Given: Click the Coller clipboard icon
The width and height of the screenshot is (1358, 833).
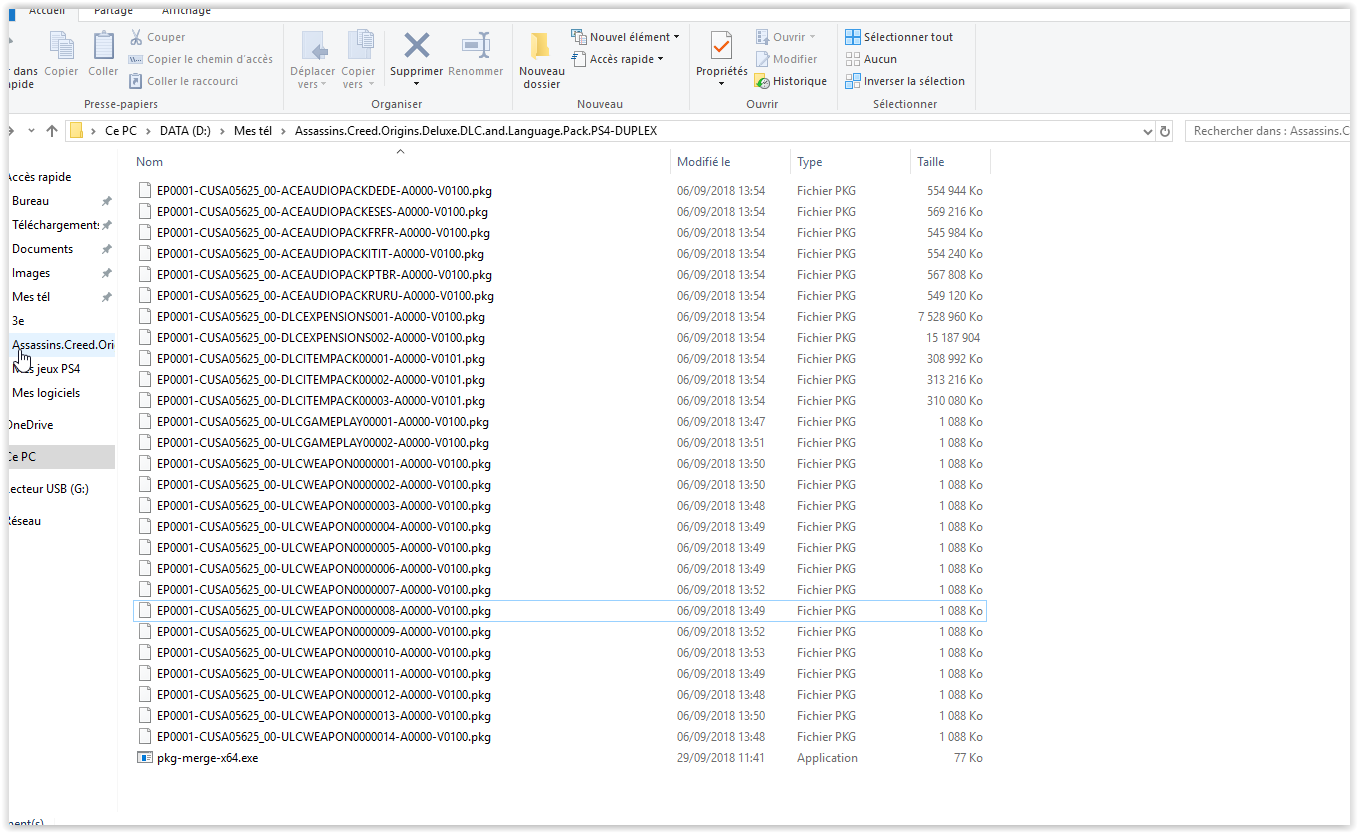Looking at the screenshot, I should tap(103, 46).
